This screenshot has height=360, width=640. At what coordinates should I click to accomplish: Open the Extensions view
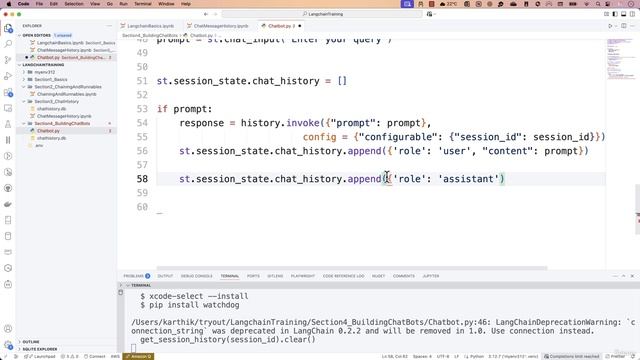(x=8, y=92)
